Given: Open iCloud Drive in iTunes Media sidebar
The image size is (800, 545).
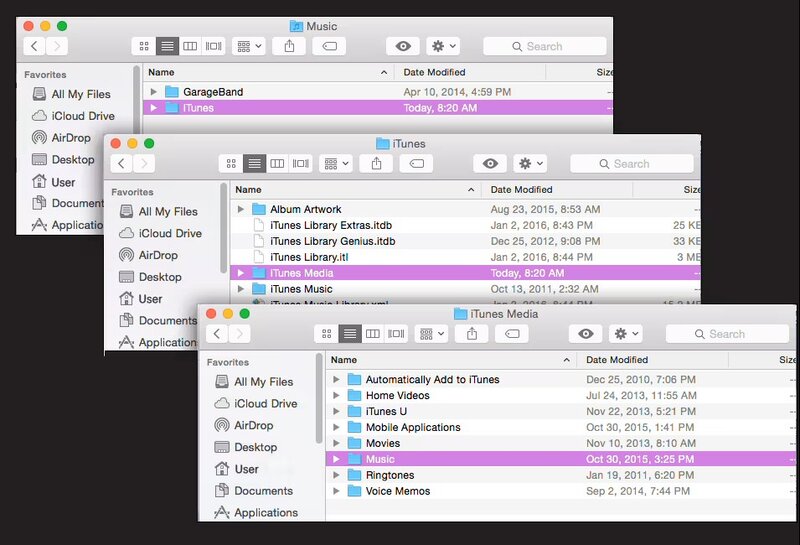Looking at the screenshot, I should coord(256,404).
